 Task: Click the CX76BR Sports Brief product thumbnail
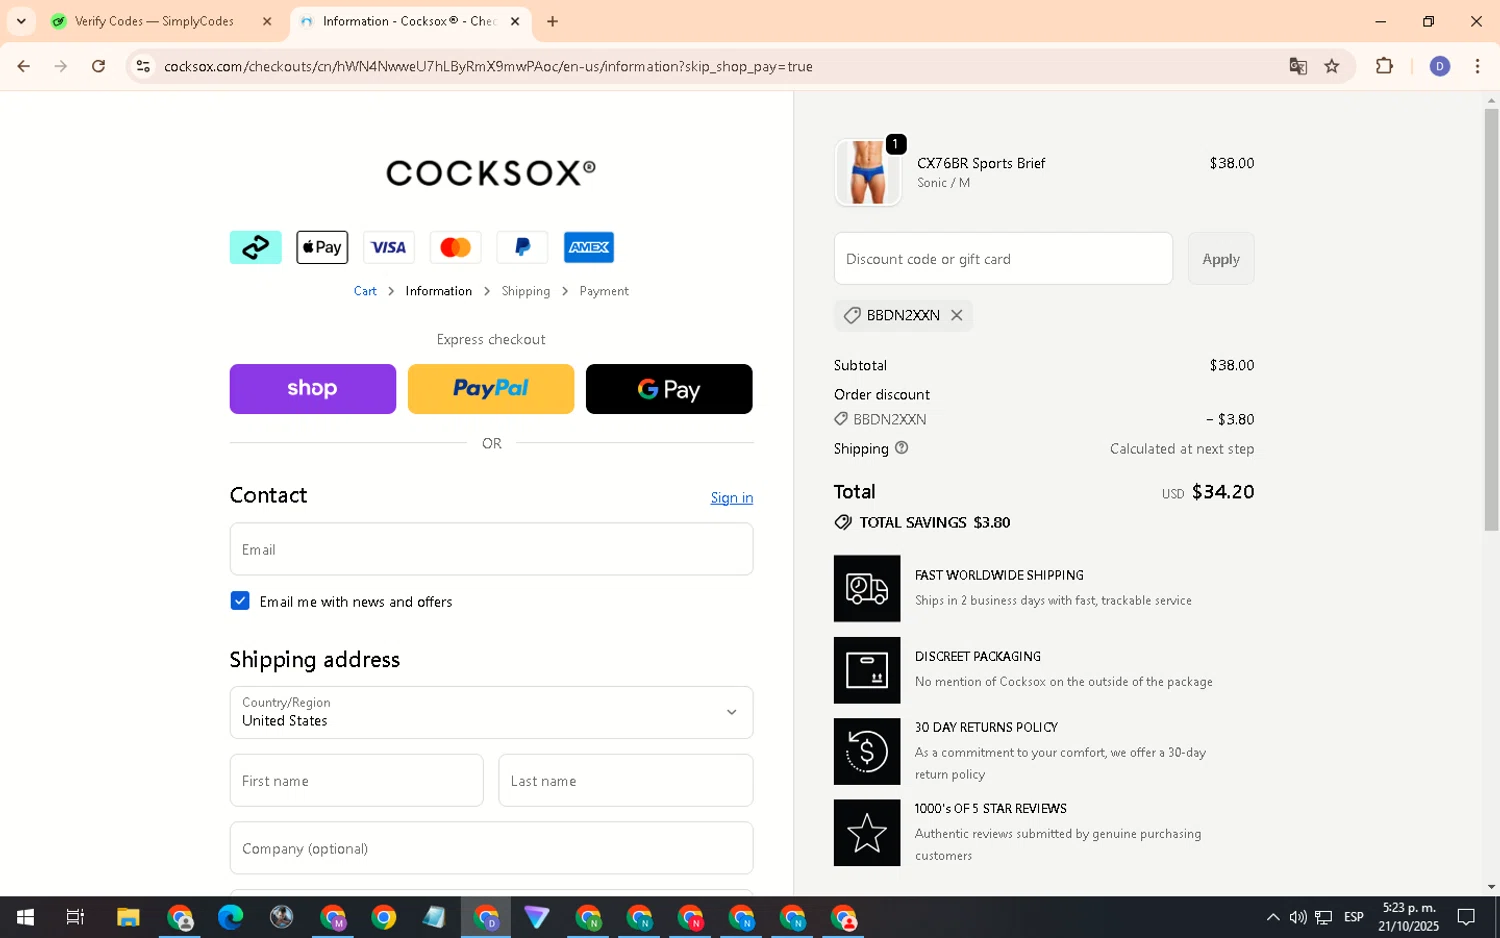[868, 172]
